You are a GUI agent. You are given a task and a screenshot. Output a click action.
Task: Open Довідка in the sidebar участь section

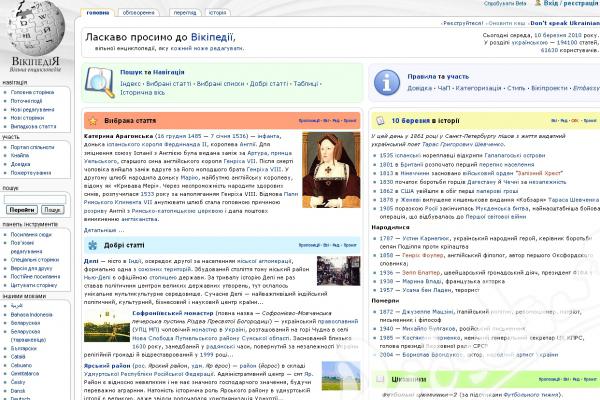(x=20, y=164)
